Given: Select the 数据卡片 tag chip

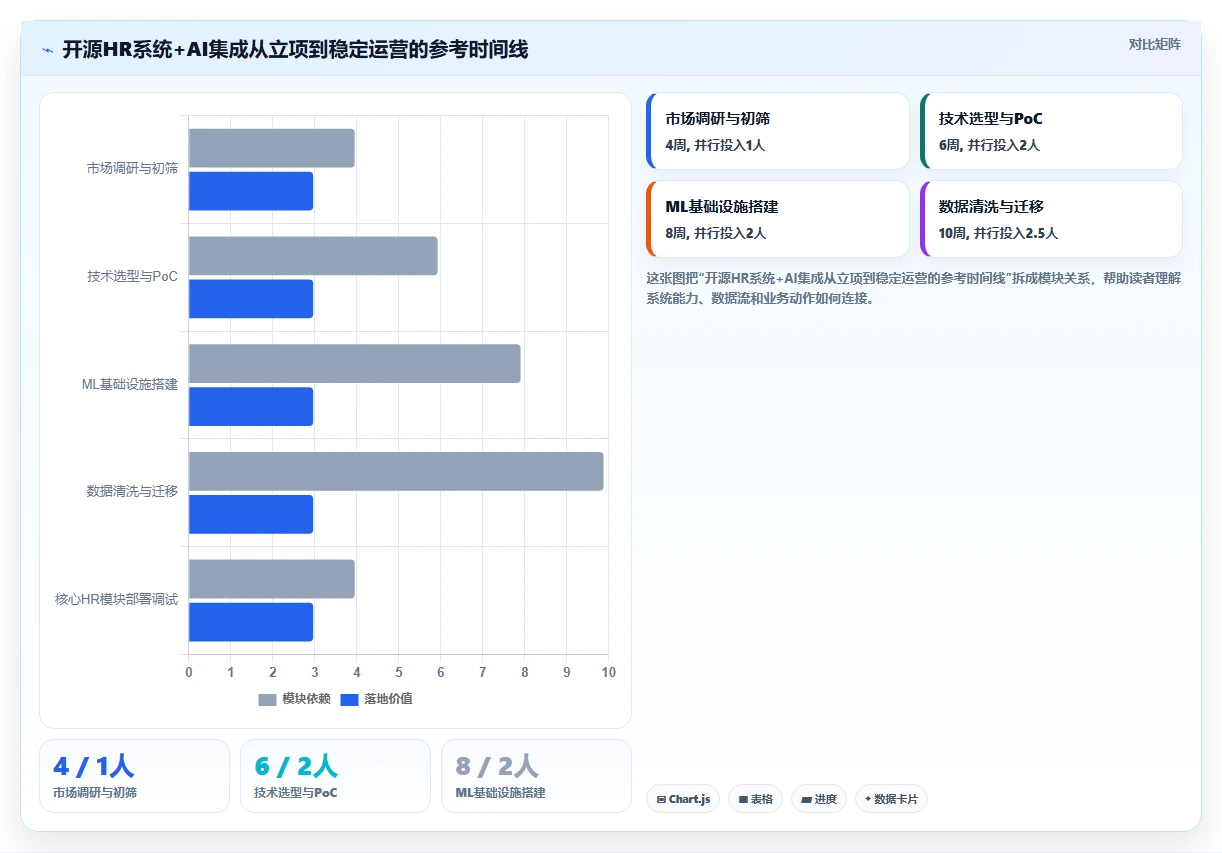Looking at the screenshot, I should click(x=891, y=799).
